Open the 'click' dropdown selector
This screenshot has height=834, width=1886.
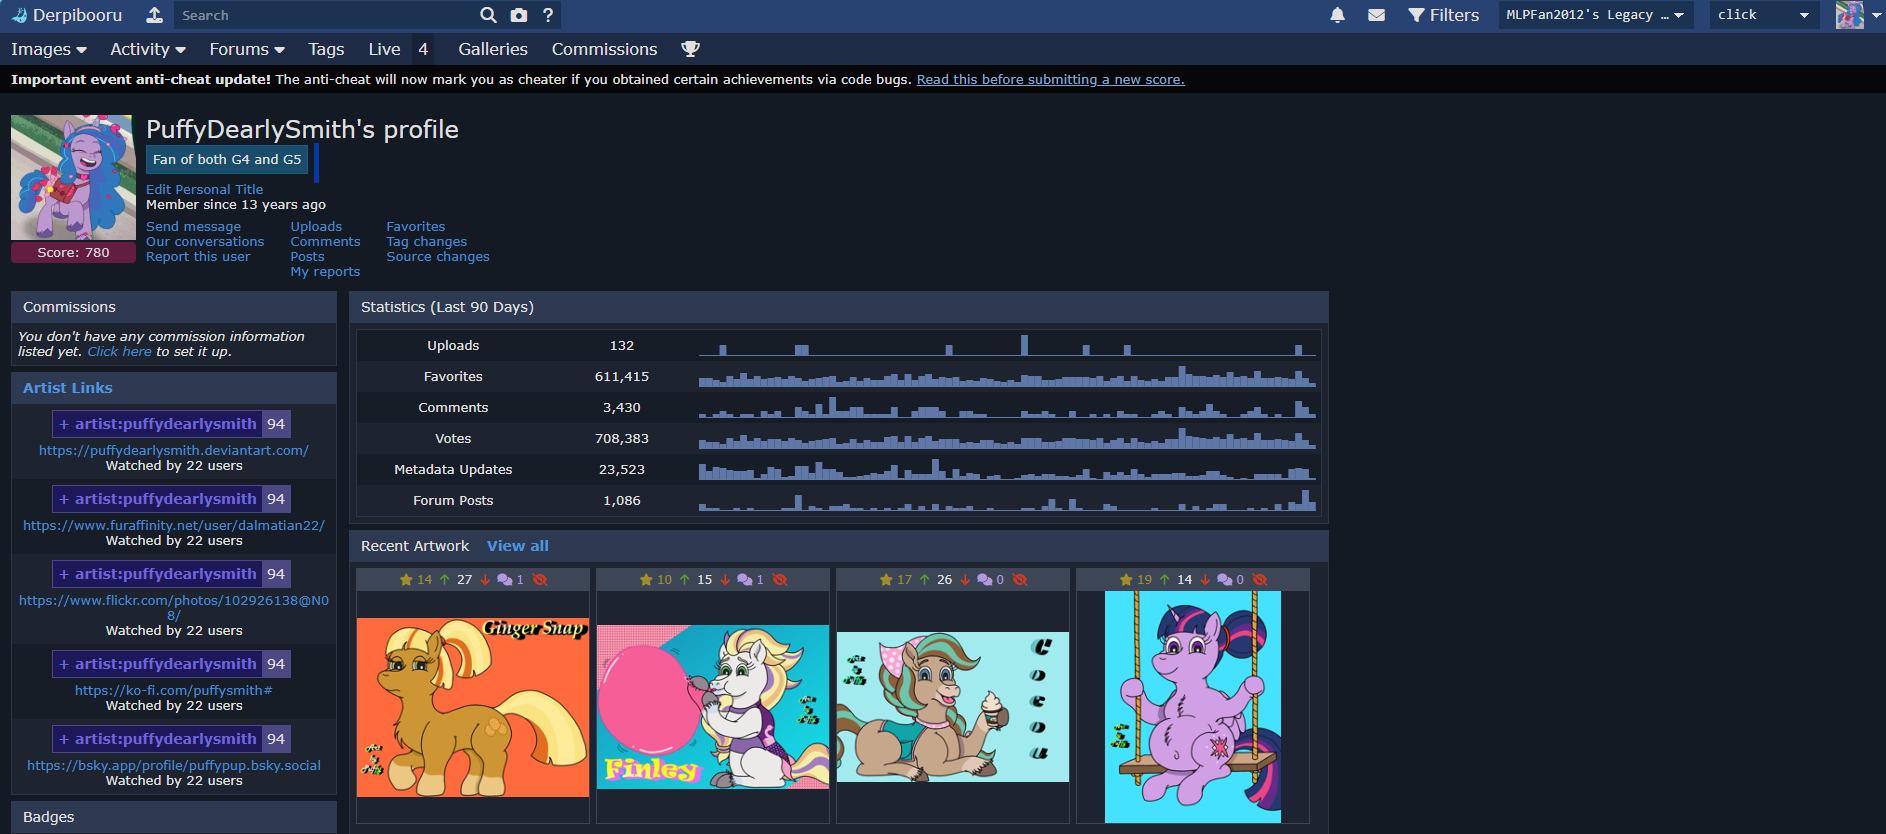click(x=1763, y=15)
